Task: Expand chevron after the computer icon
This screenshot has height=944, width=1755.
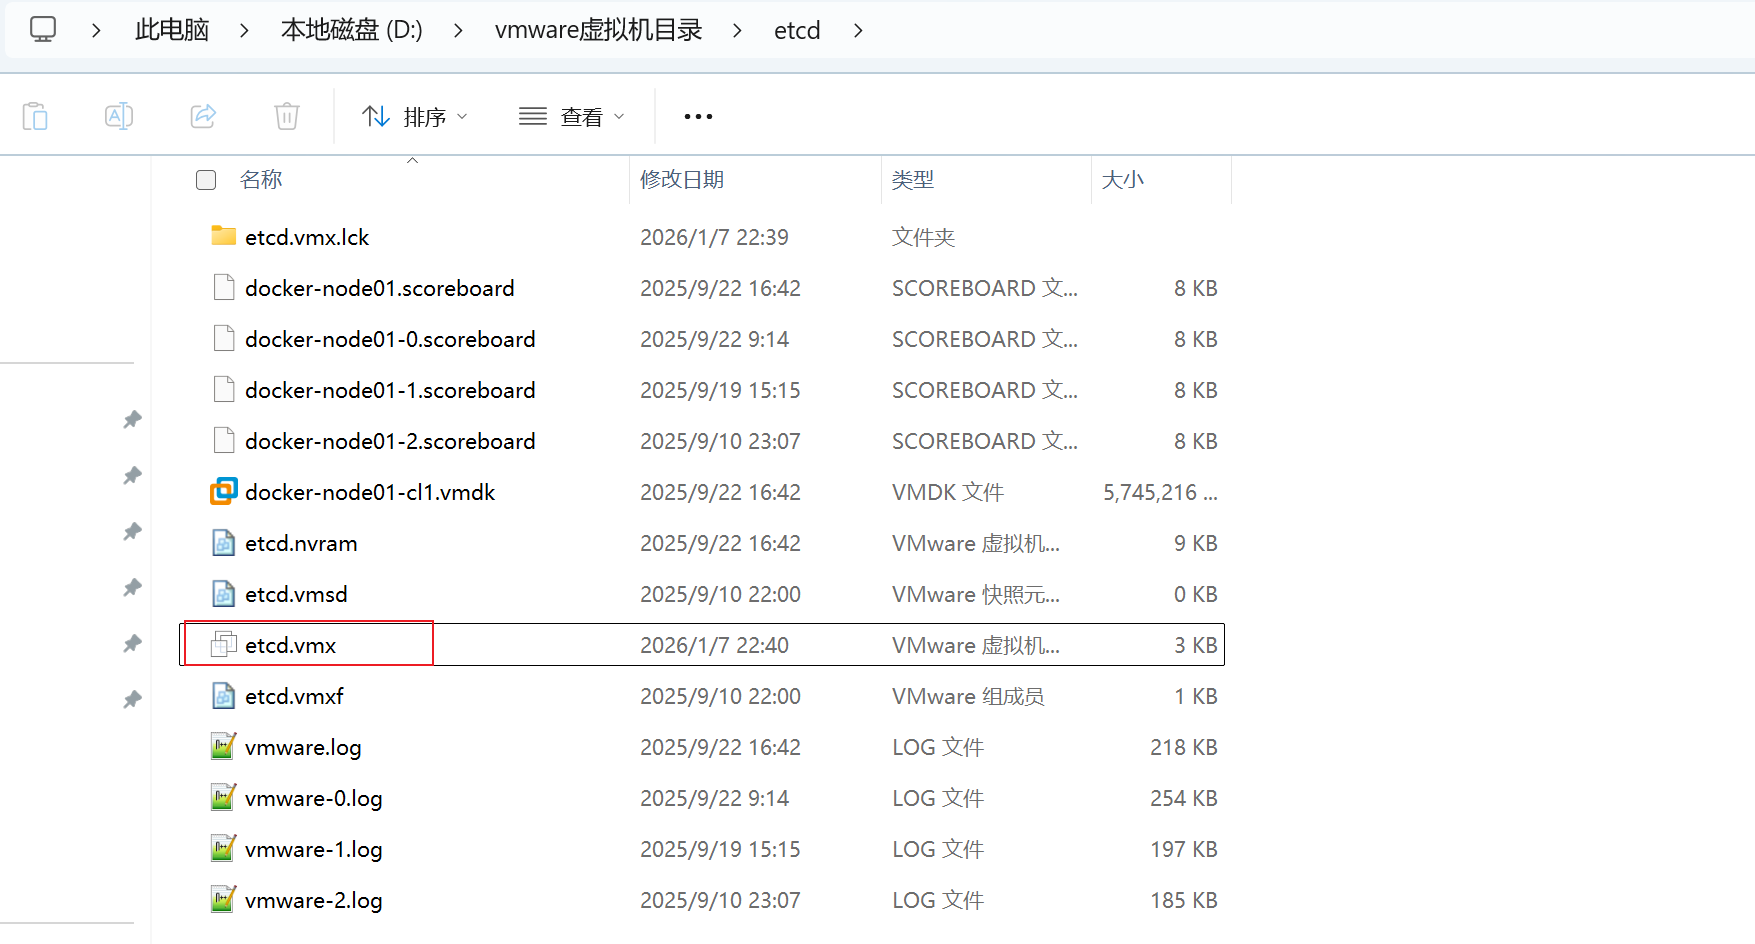Action: tap(96, 31)
